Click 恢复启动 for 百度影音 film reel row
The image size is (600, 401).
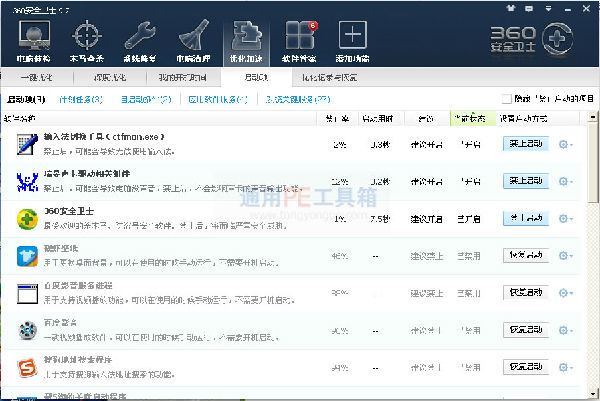coord(526,330)
